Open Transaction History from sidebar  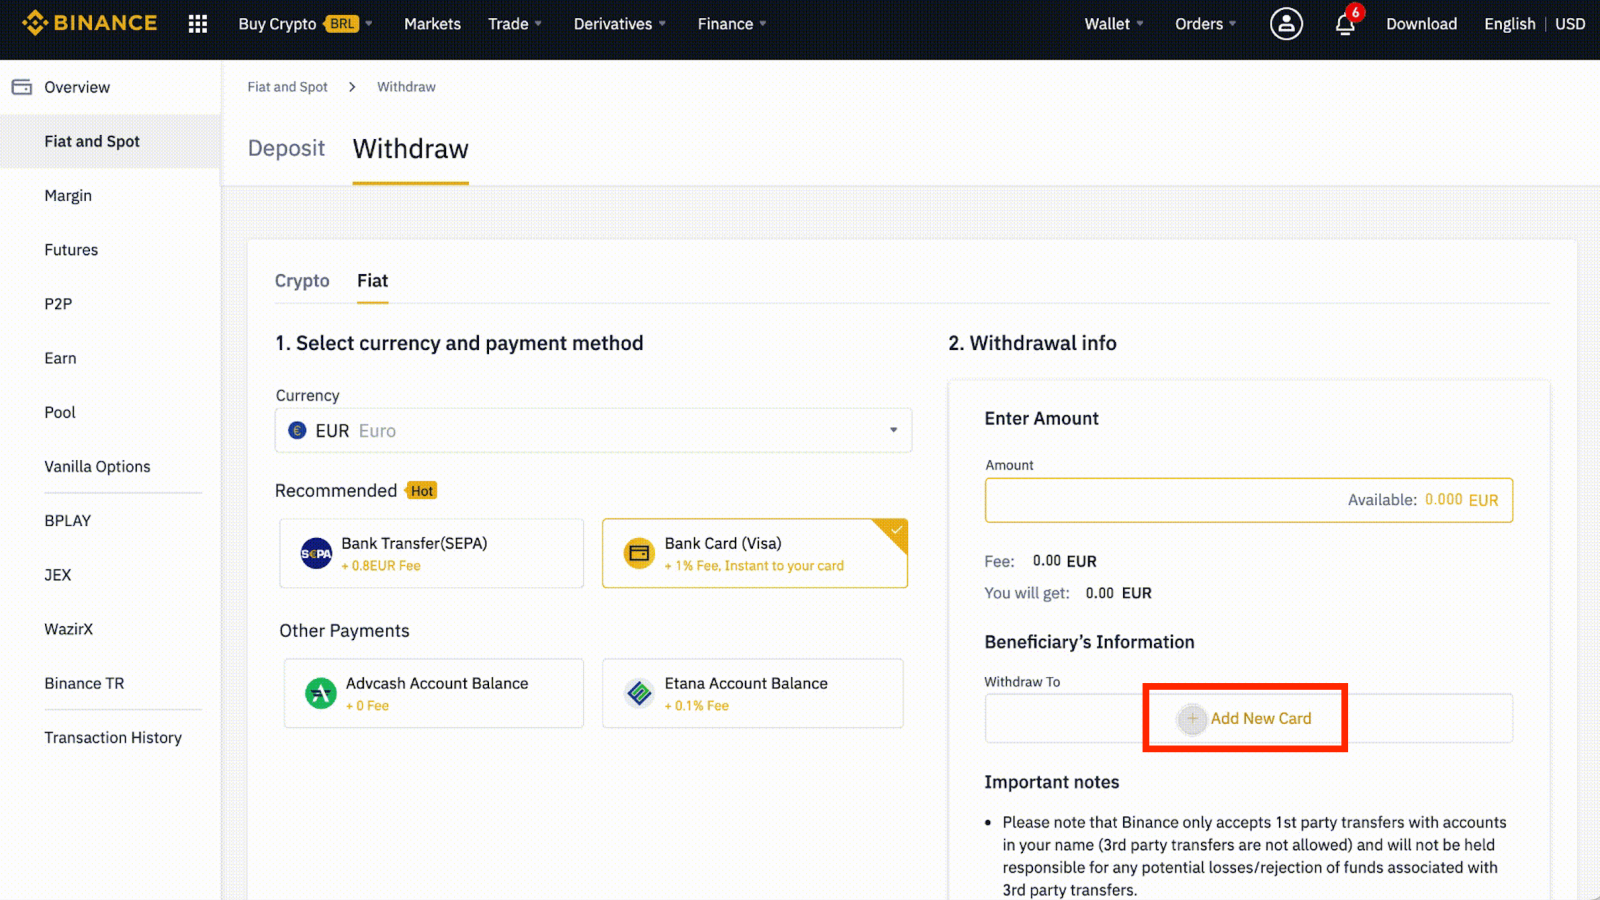tap(112, 737)
